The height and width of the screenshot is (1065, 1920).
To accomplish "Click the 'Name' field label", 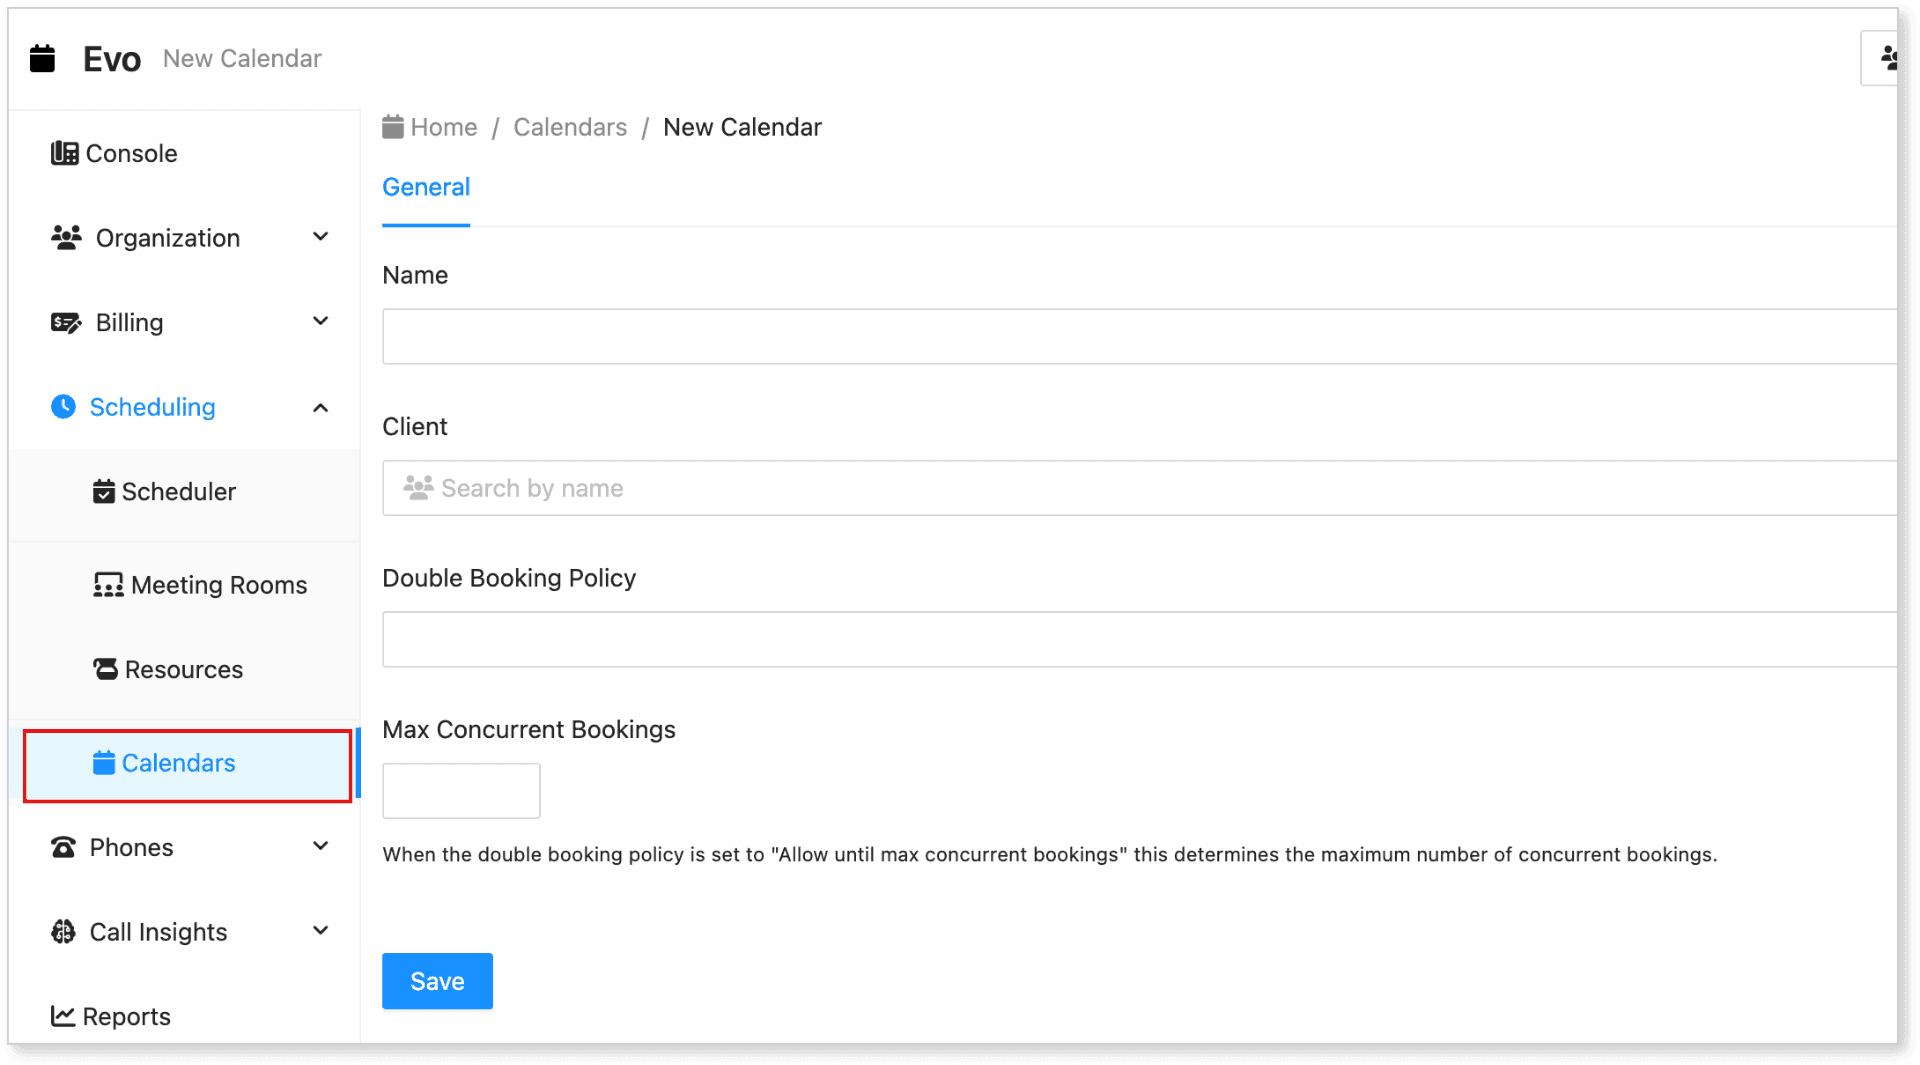I will 415,275.
